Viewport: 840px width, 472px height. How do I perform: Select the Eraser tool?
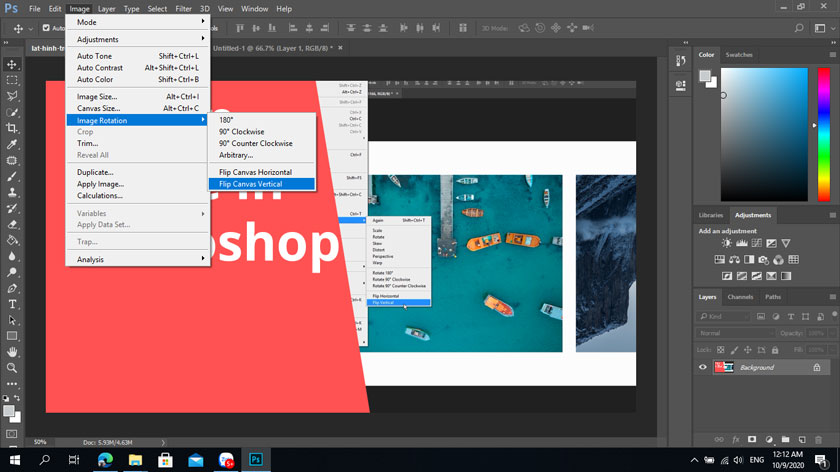click(x=12, y=224)
